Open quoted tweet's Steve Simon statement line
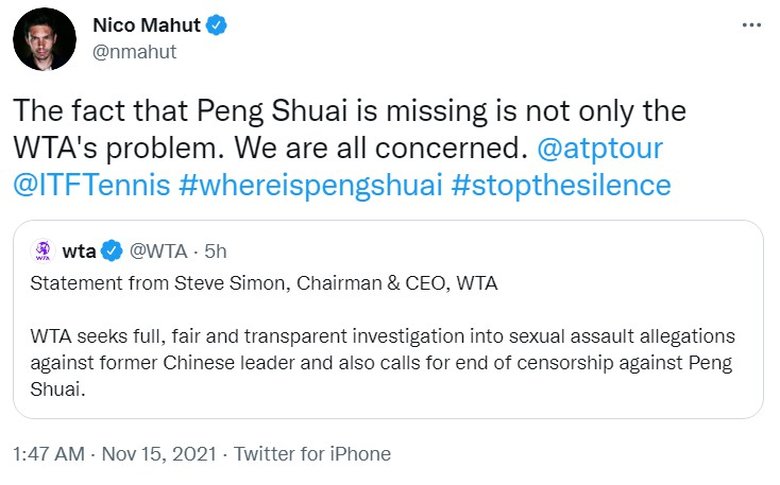Screen dimensions: 780x485 click(264, 284)
